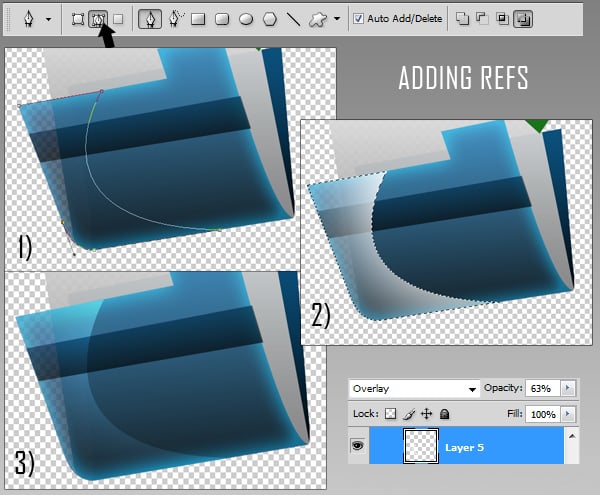Choose the Custom Shape tool
This screenshot has height=495, width=600.
318,18
